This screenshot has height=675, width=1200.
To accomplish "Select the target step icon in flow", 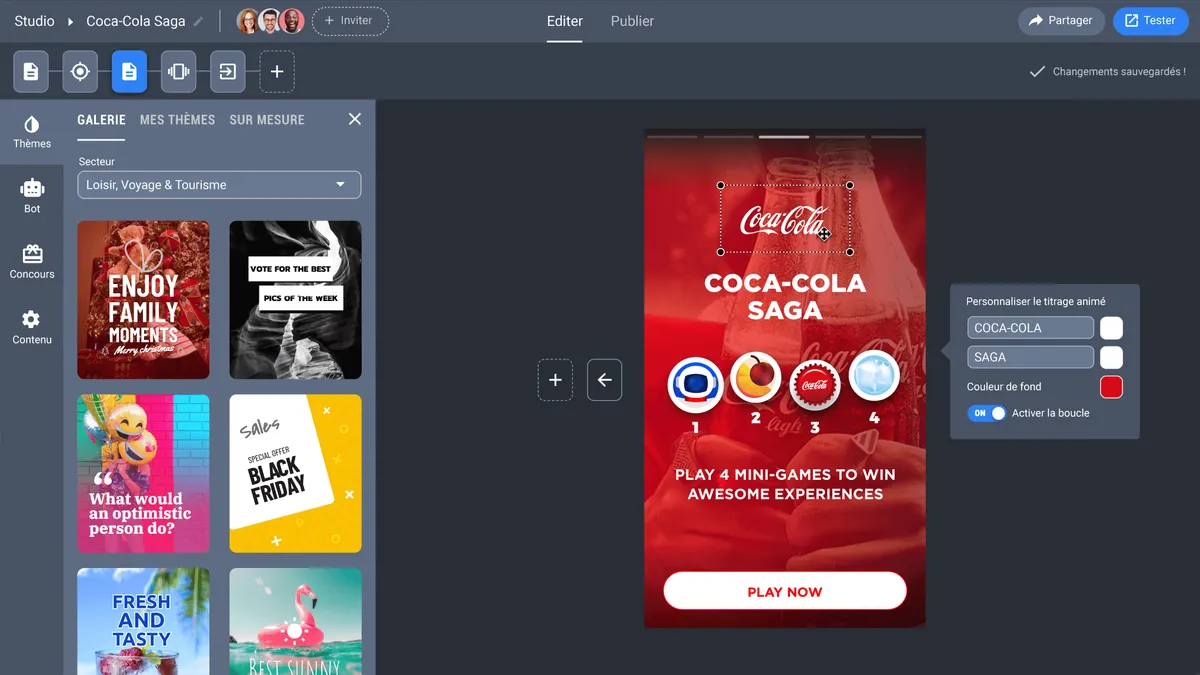I will (x=80, y=71).
